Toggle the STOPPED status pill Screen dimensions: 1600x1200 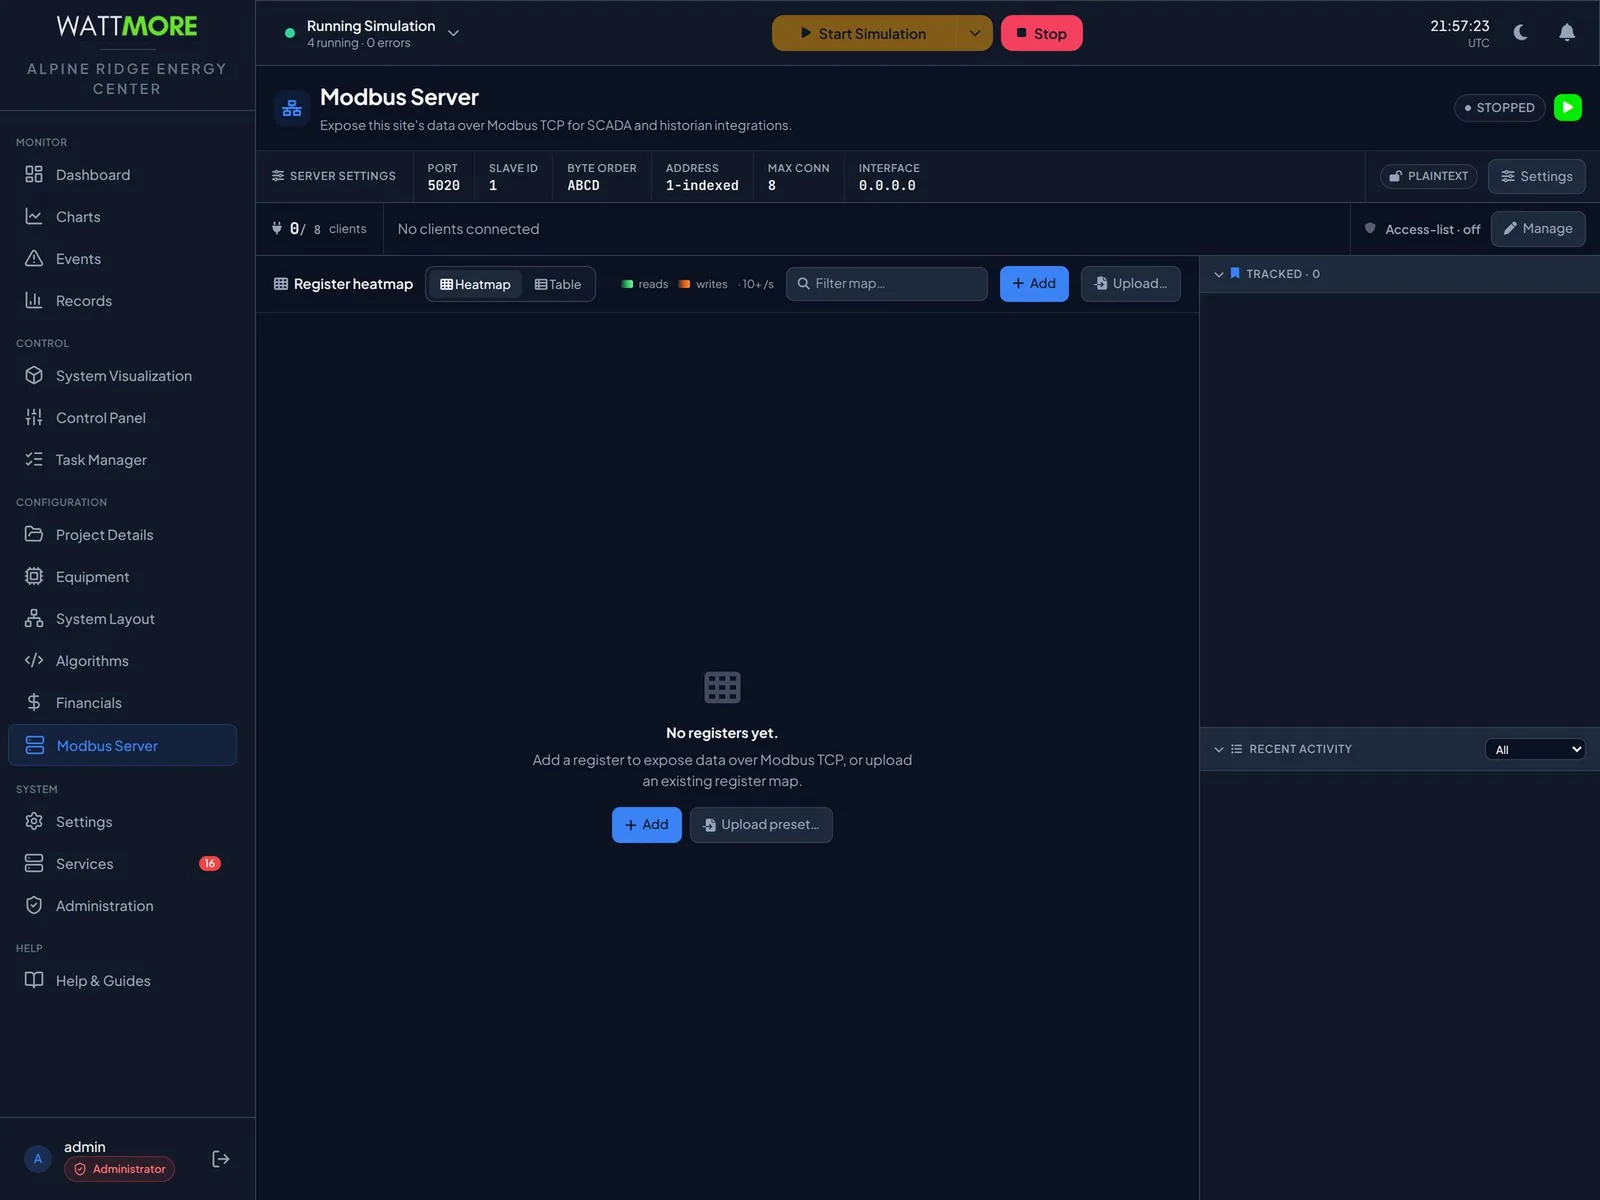(1499, 107)
